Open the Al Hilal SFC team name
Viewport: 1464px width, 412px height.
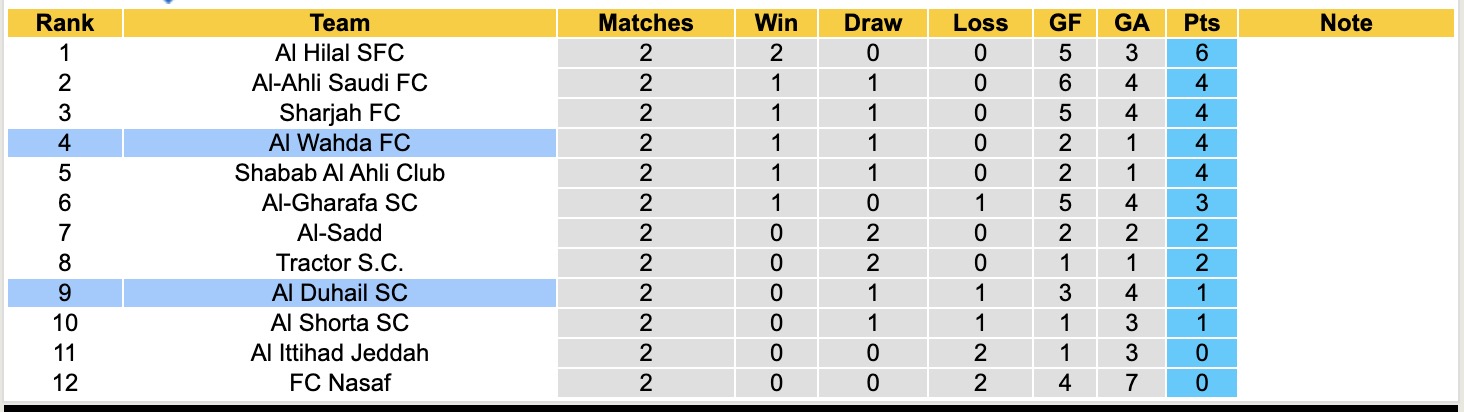coord(340,53)
